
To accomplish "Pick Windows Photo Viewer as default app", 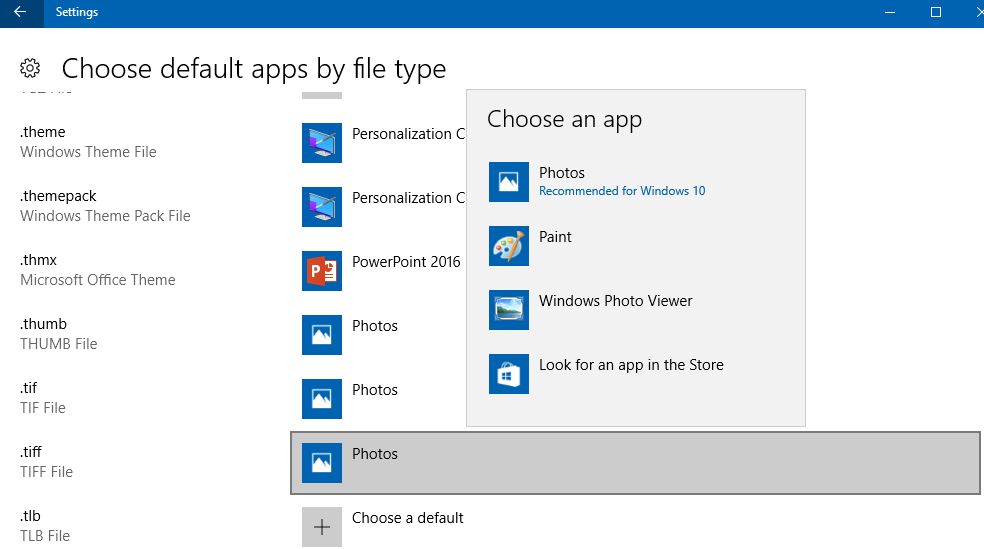I will tap(636, 310).
